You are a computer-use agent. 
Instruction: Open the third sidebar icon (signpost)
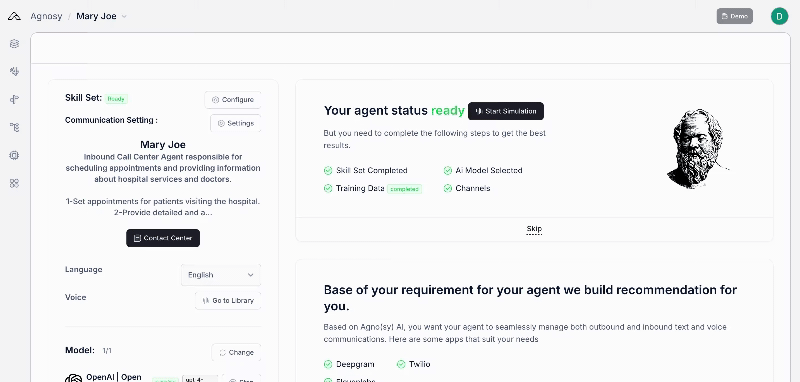(x=14, y=99)
